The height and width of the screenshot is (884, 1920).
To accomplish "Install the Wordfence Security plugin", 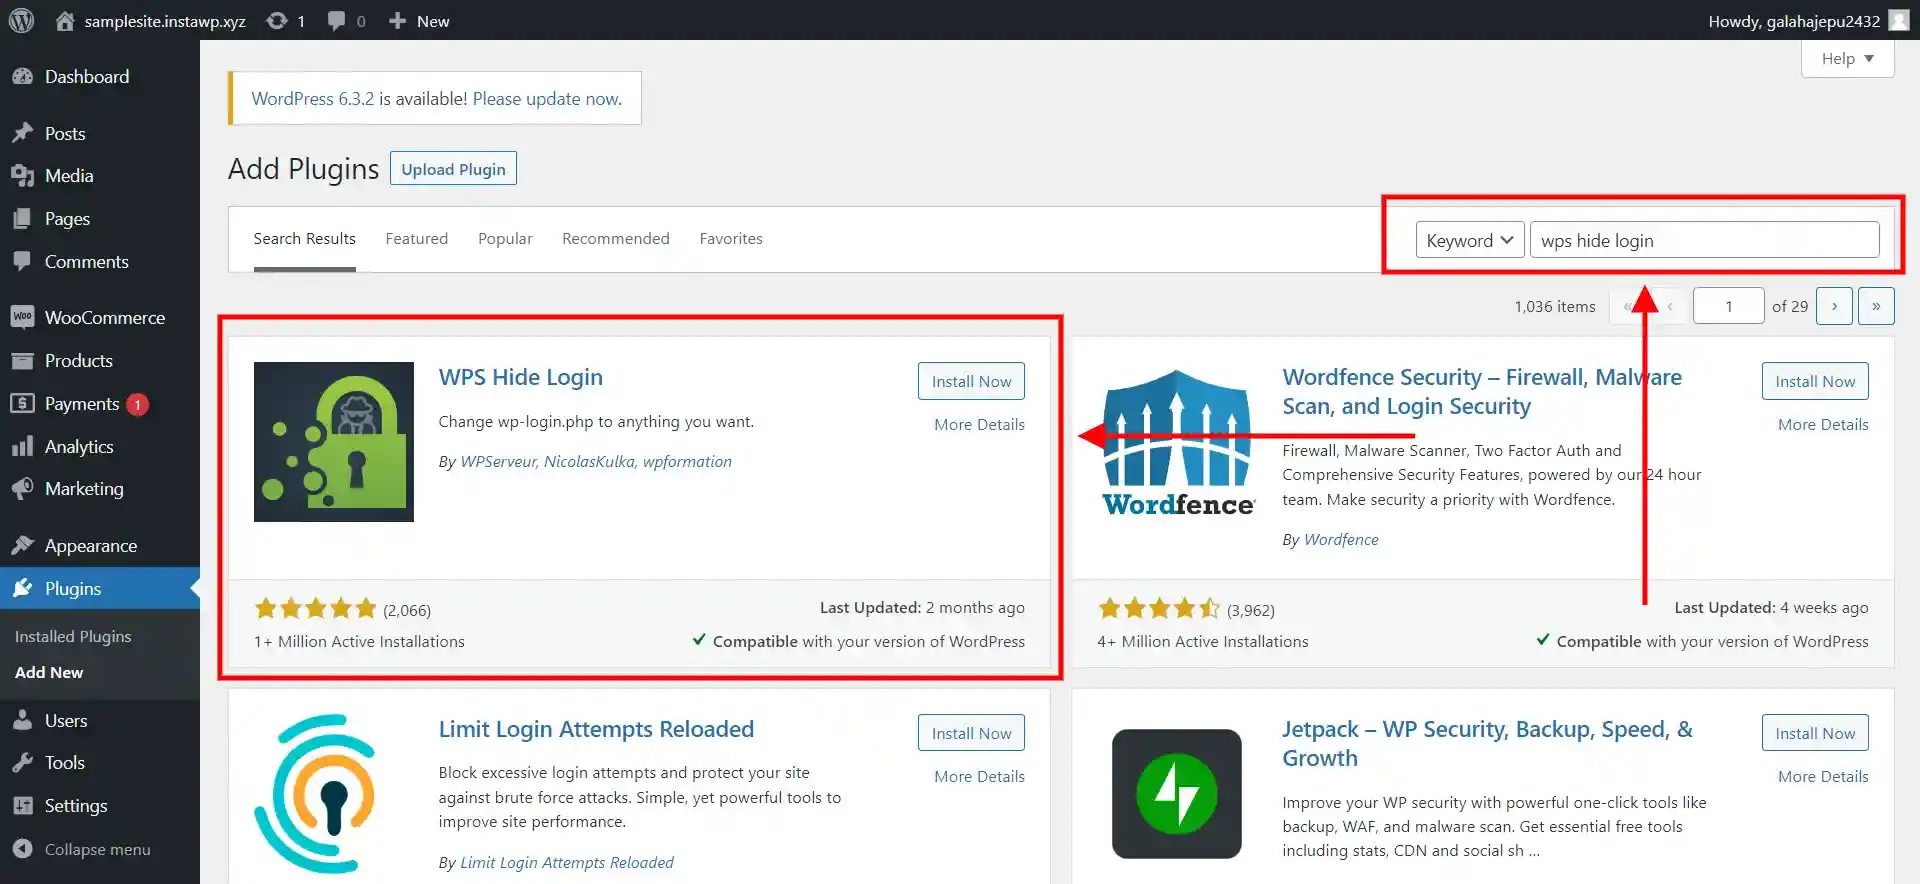I will click(x=1815, y=381).
